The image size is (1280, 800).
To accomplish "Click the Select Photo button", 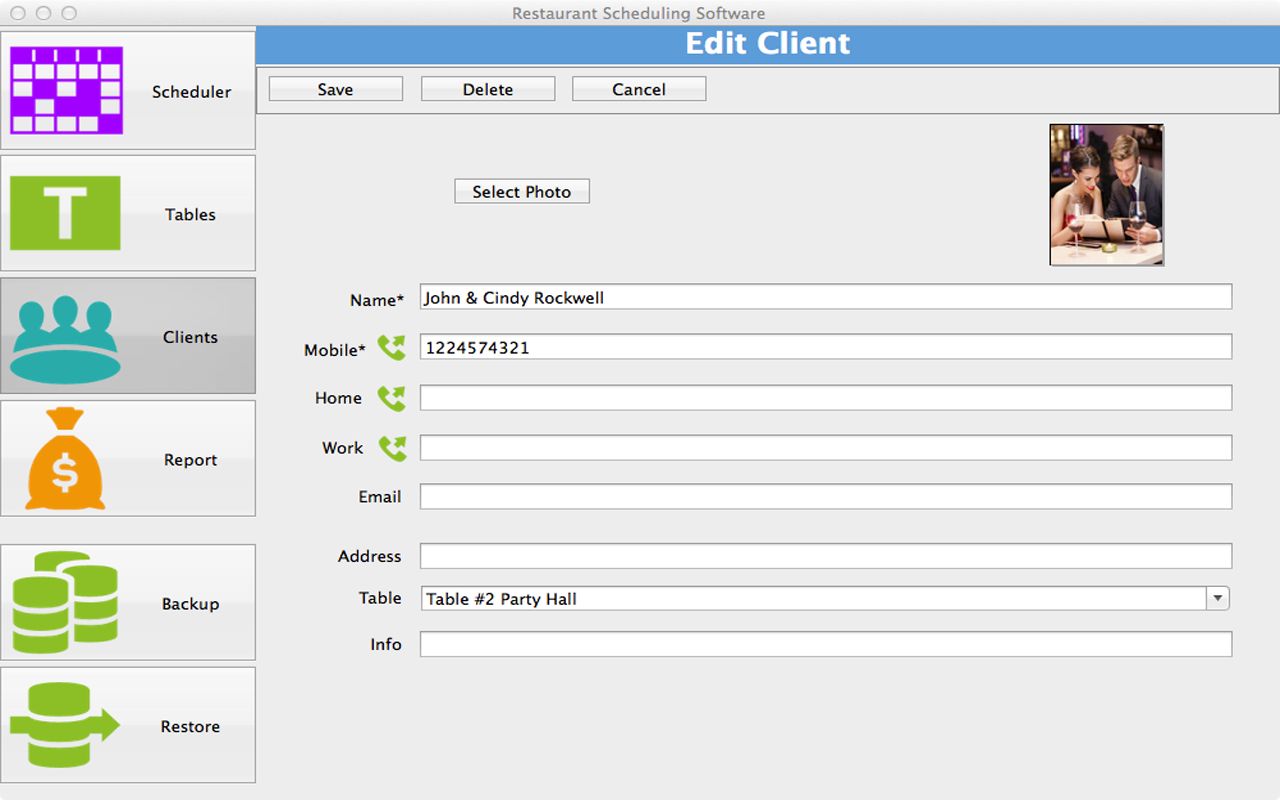I will pyautogui.click(x=522, y=191).
